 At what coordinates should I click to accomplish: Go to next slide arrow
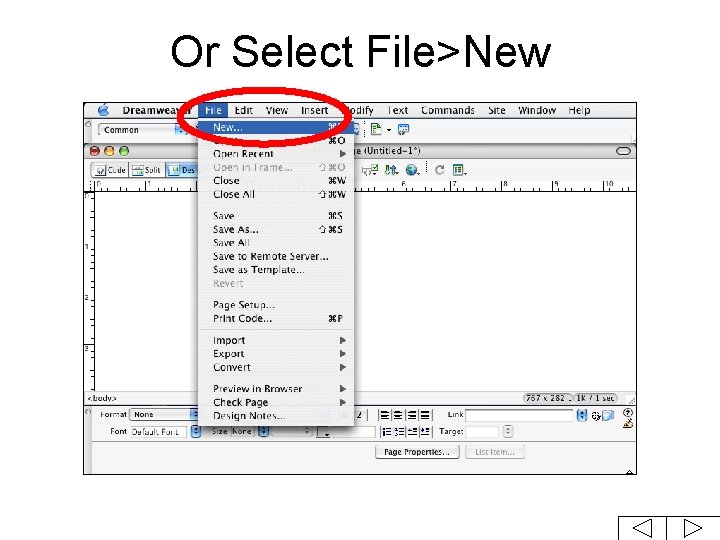[x=692, y=528]
